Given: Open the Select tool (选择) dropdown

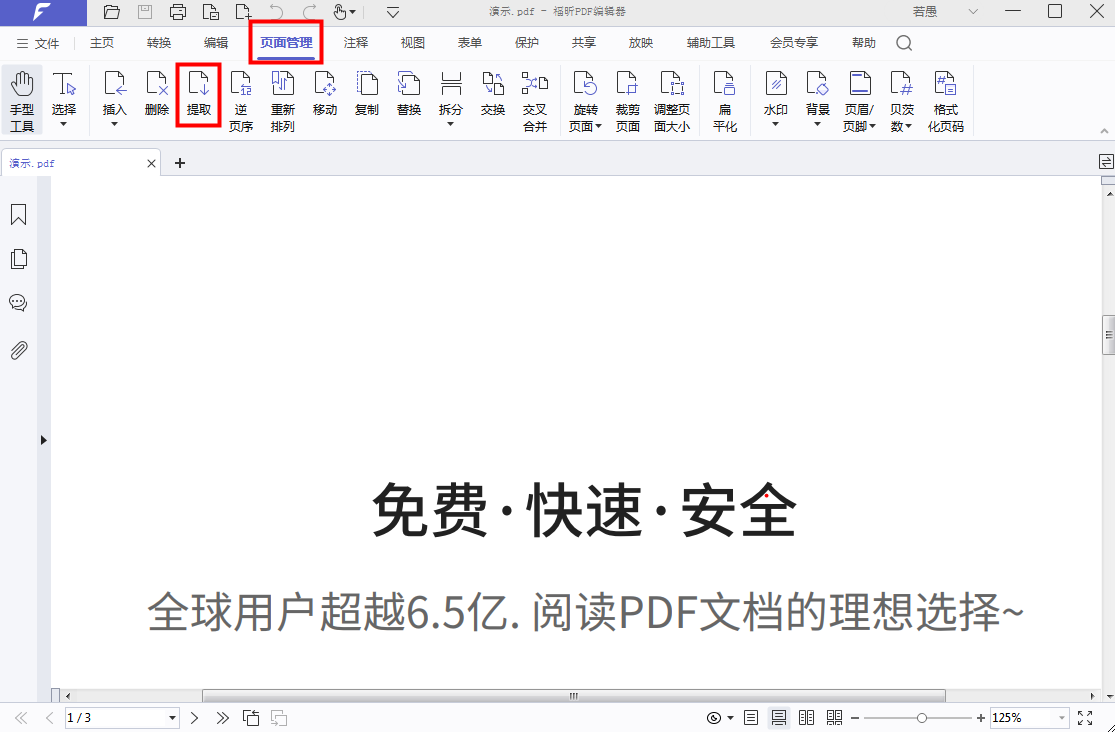Looking at the screenshot, I should coord(63,124).
